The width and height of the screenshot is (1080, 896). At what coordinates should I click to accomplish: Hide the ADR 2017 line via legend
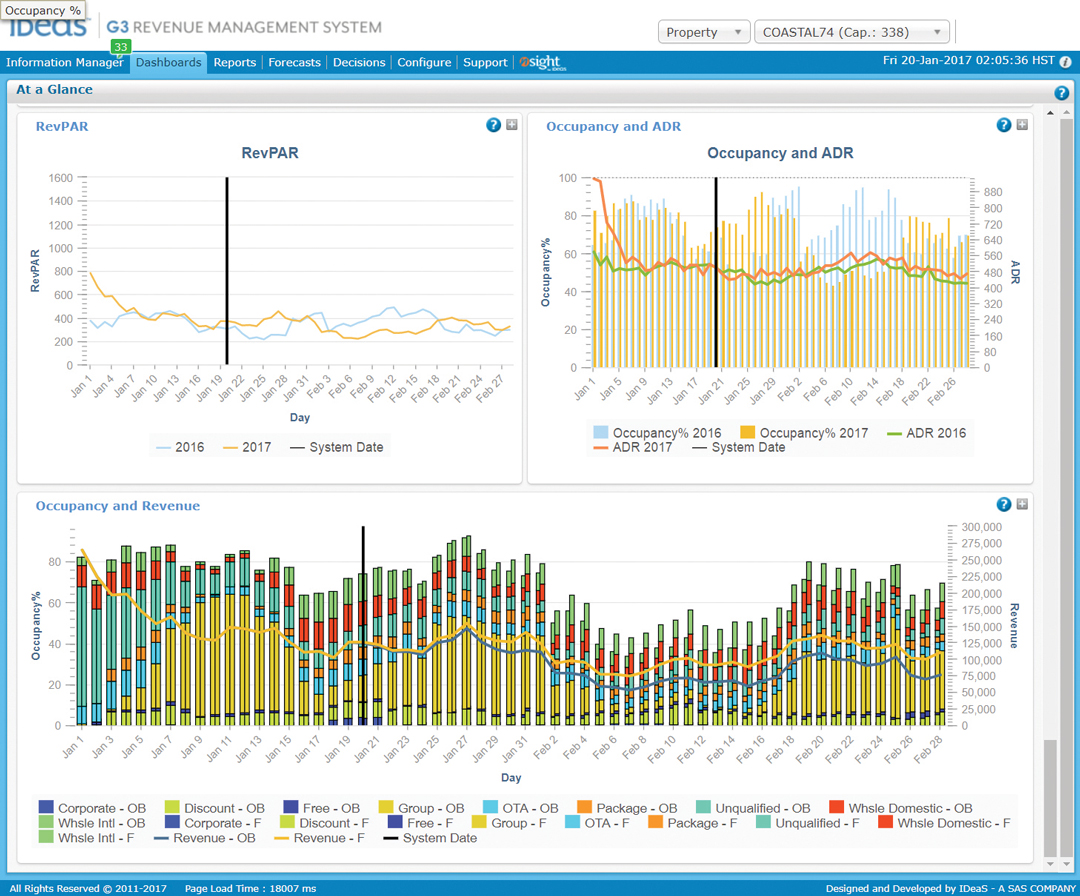pyautogui.click(x=632, y=447)
